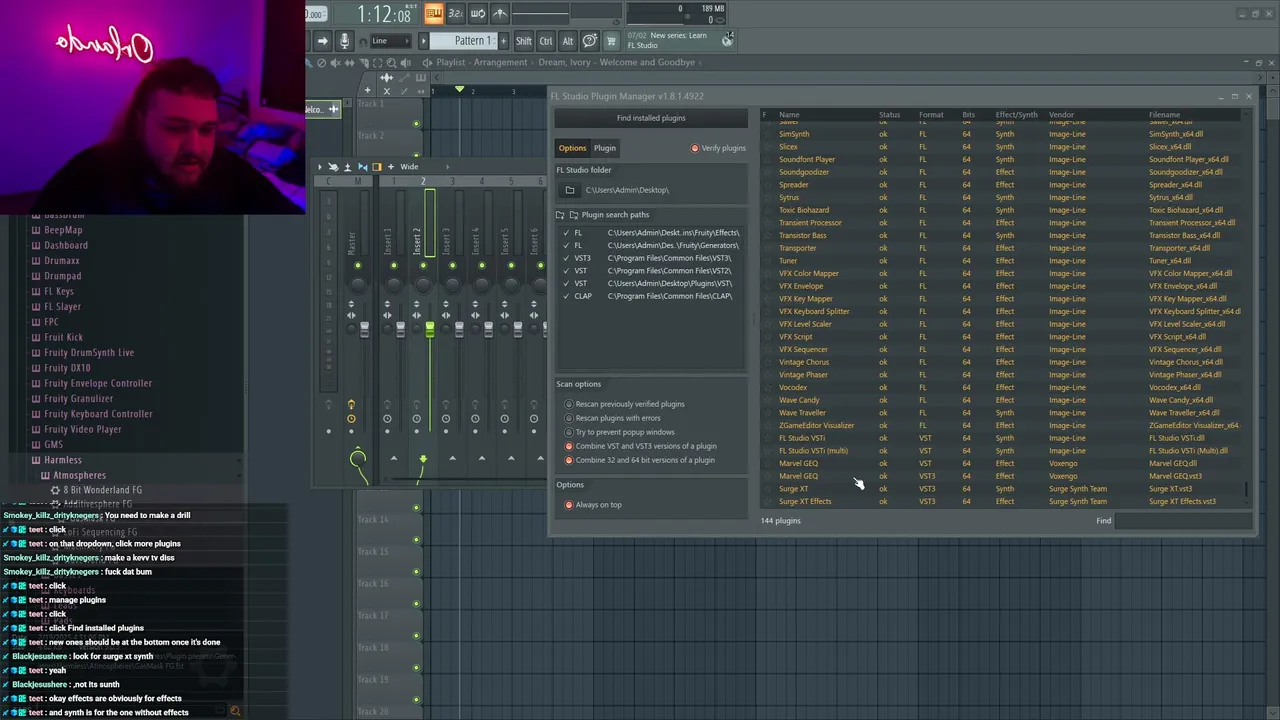The width and height of the screenshot is (1280, 720).
Task: Sort plugin list by Effect/Synth column header
Action: pyautogui.click(x=1016, y=115)
